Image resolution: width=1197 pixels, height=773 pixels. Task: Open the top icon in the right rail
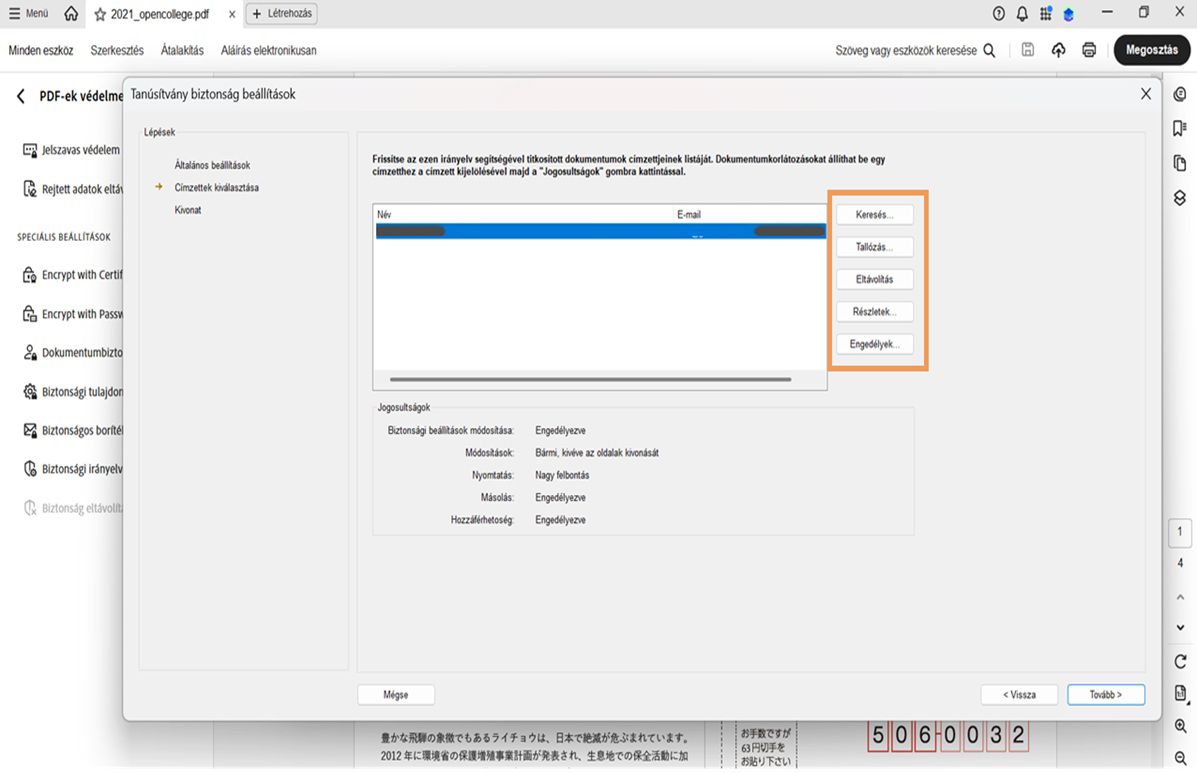pyautogui.click(x=1180, y=95)
